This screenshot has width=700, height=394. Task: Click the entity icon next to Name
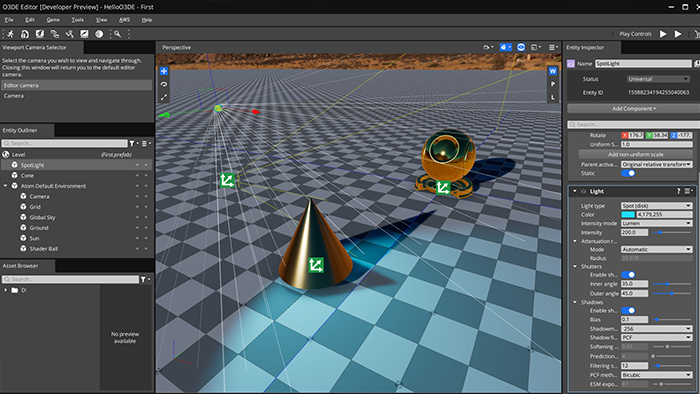[571, 64]
